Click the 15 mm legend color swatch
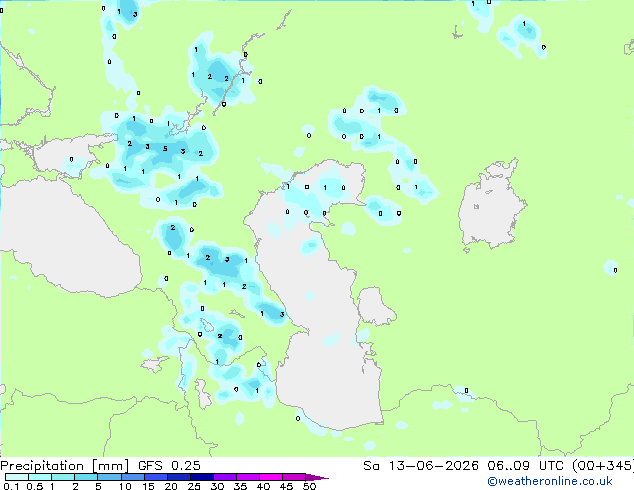The width and height of the screenshot is (634, 490). pyautogui.click(x=155, y=477)
